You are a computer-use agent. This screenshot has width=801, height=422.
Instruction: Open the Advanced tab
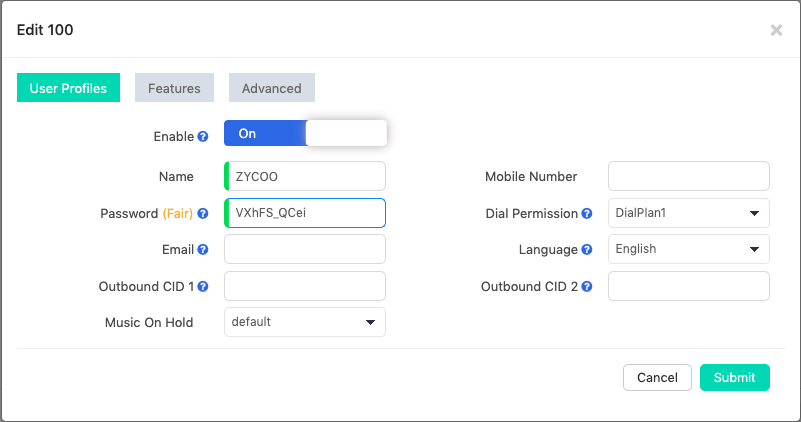271,88
